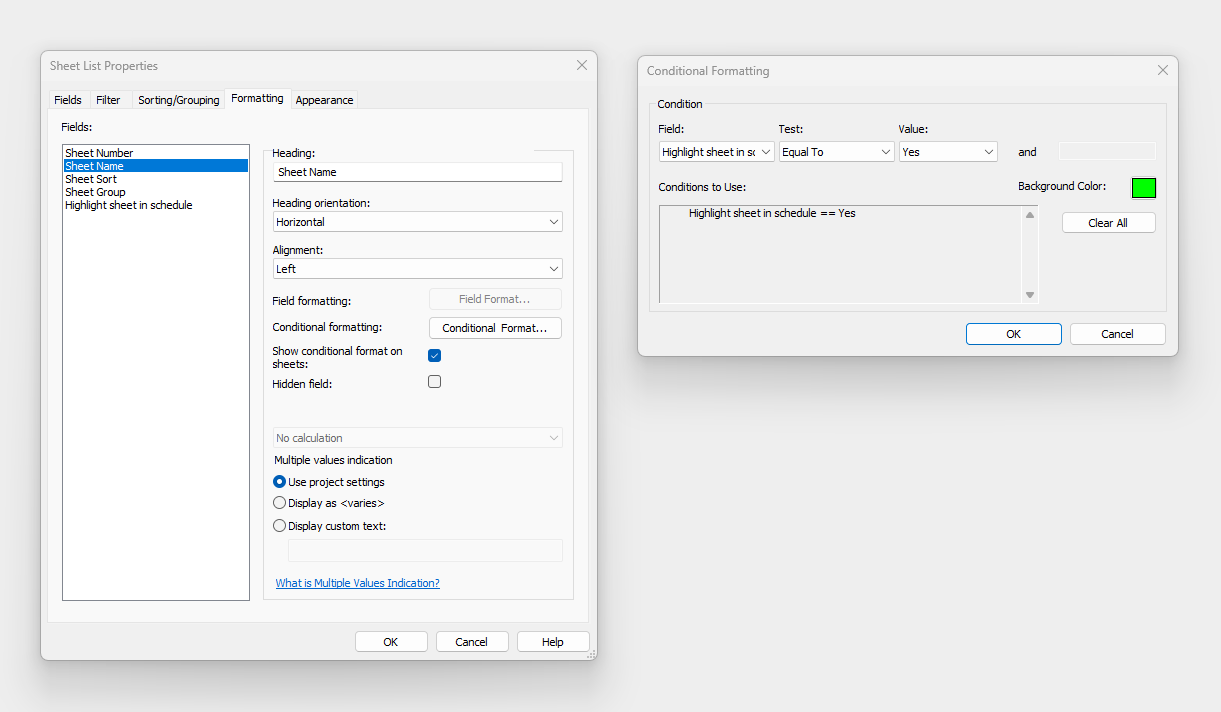This screenshot has height=712, width=1221.
Task: Select Highlight sheet in schedule field
Action: pos(155,205)
